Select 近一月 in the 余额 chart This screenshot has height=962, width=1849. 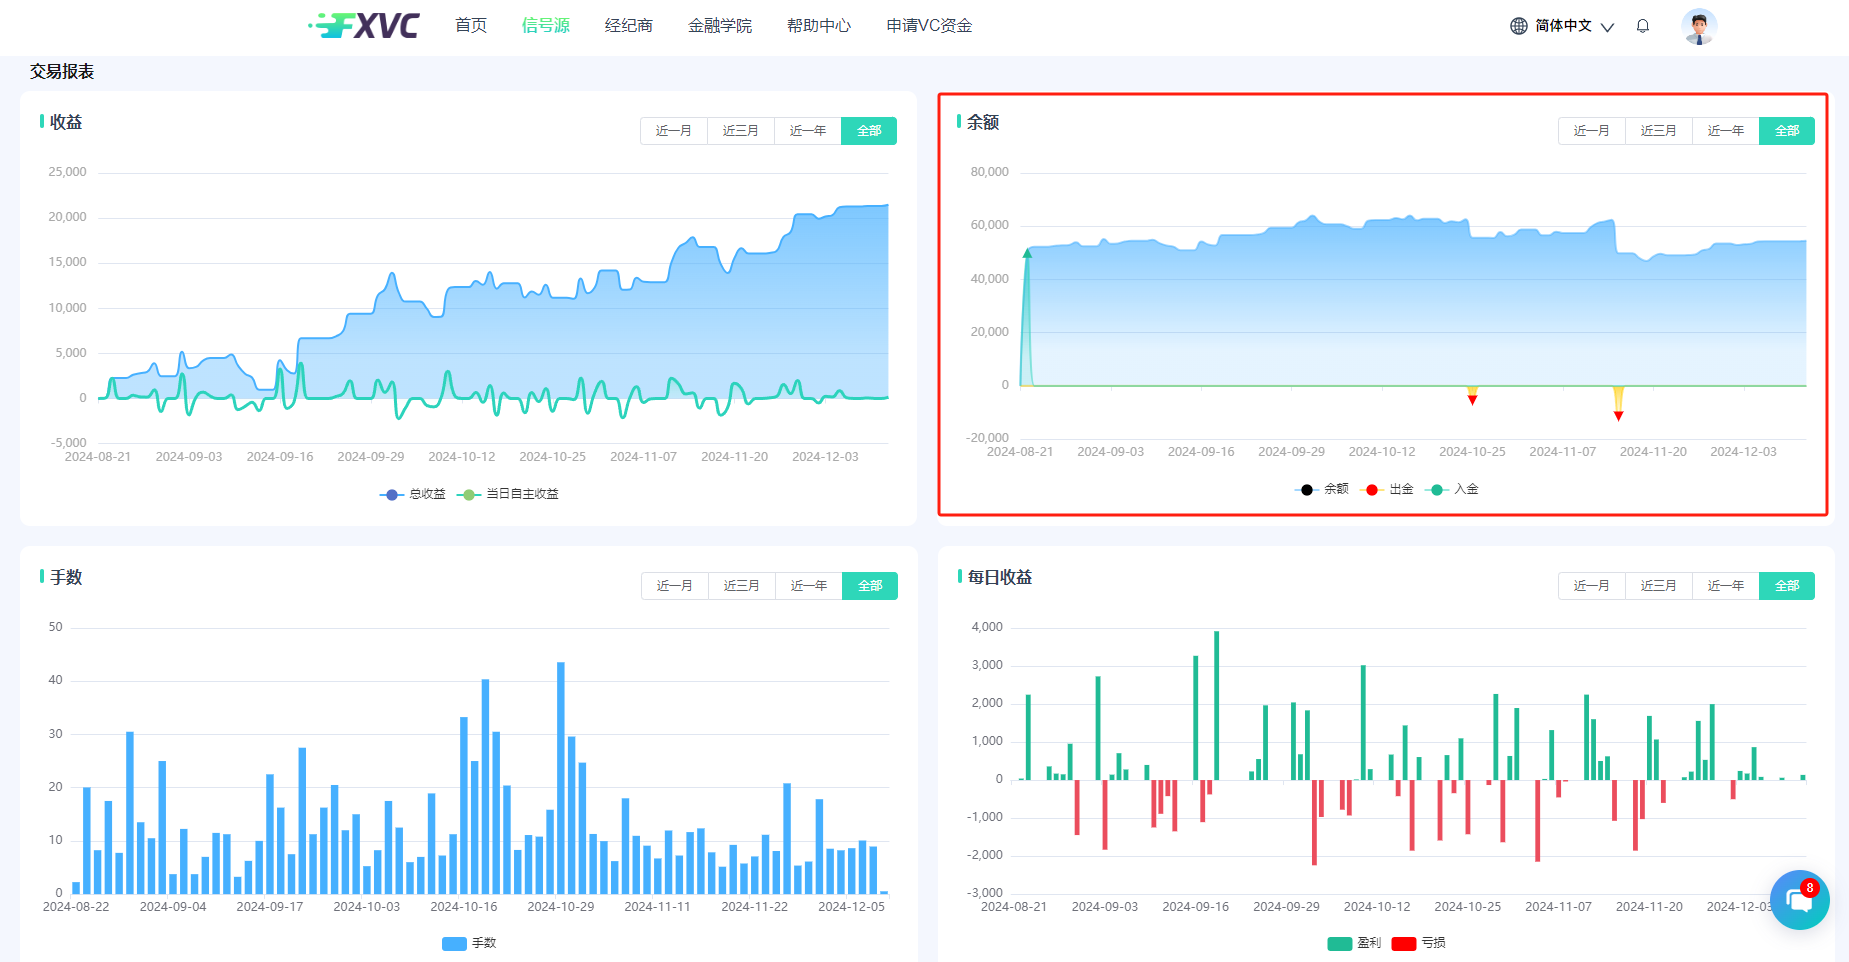(x=1592, y=131)
